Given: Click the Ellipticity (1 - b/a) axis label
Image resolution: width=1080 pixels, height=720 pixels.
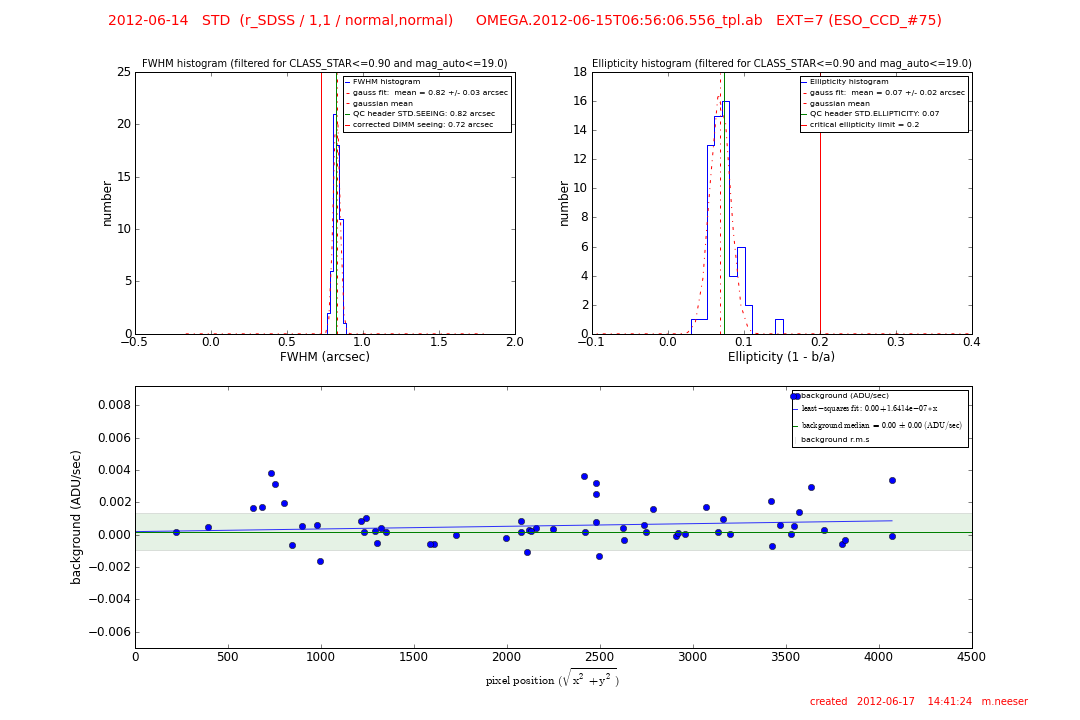Looking at the screenshot, I should click(781, 357).
